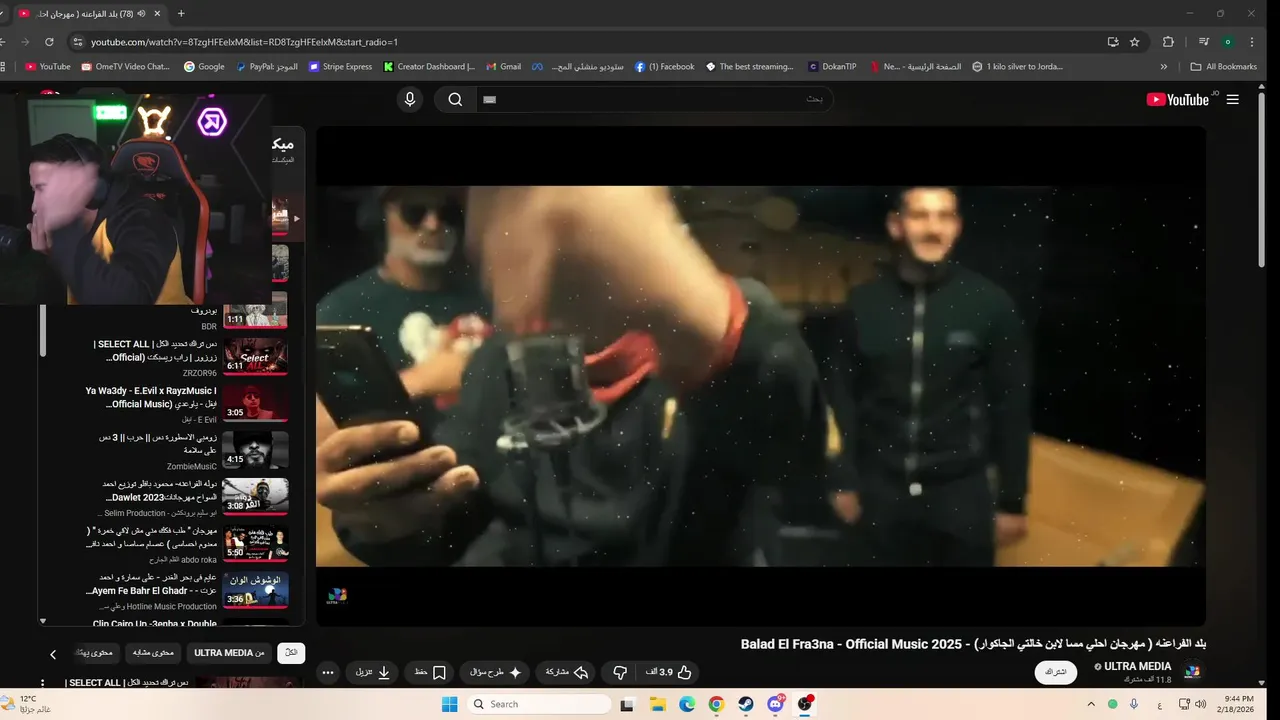The image size is (1280, 720).
Task: Open the Creator Dashboard bookmark
Action: coord(429,67)
